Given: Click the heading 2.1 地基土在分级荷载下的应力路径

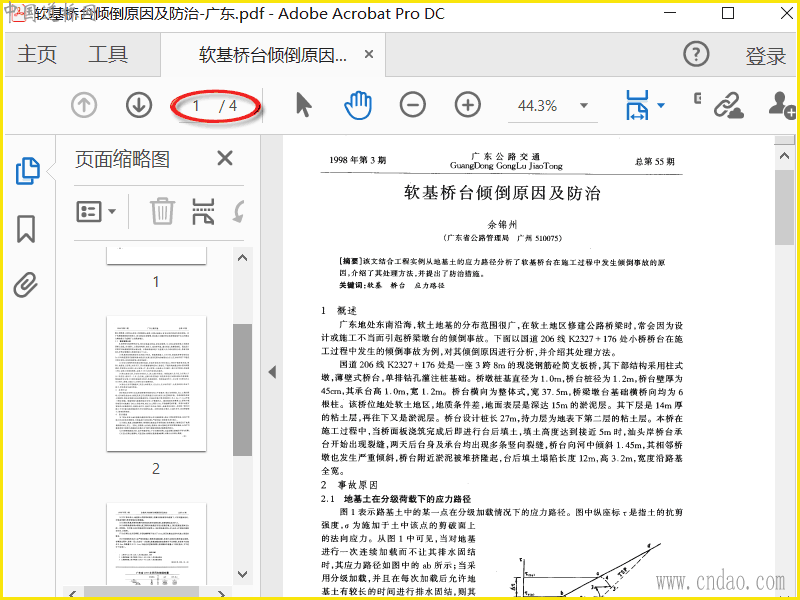Looking at the screenshot, I should coord(396,498).
